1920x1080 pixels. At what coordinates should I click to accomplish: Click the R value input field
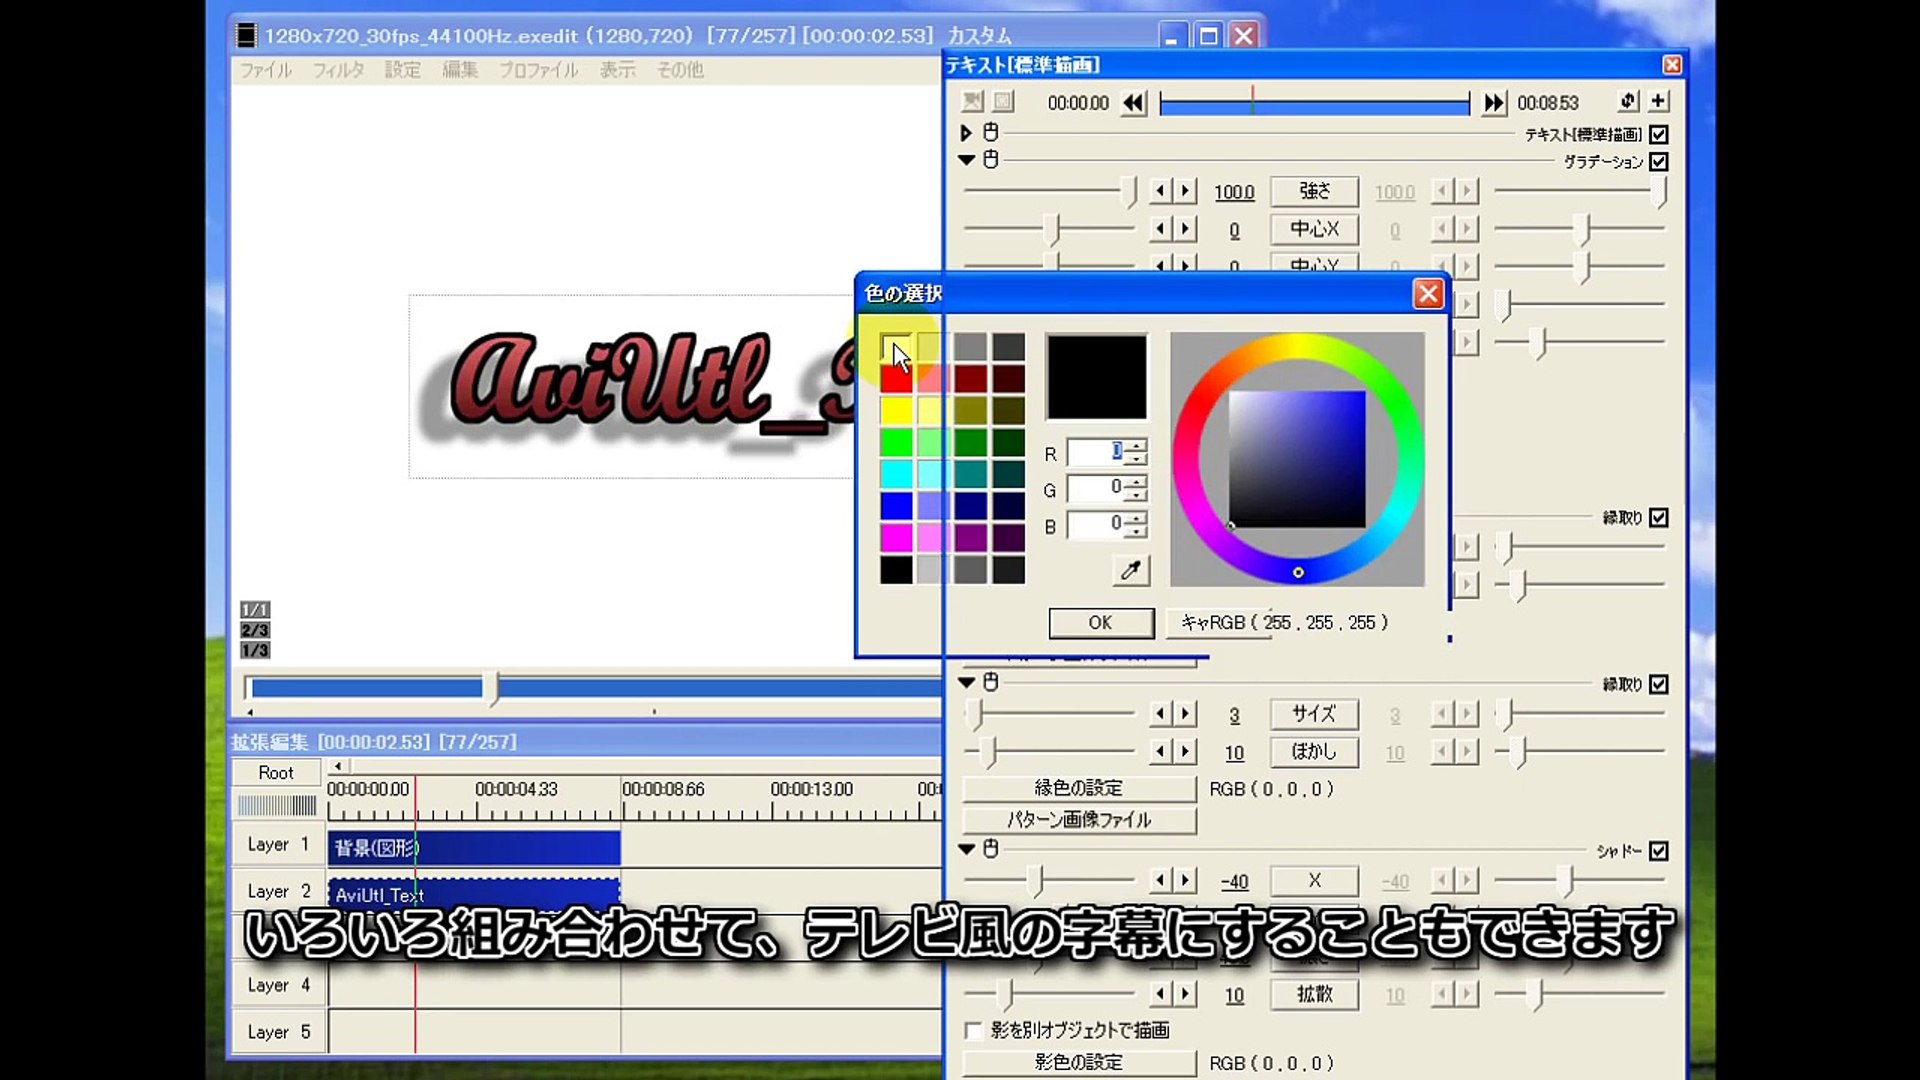1096,452
